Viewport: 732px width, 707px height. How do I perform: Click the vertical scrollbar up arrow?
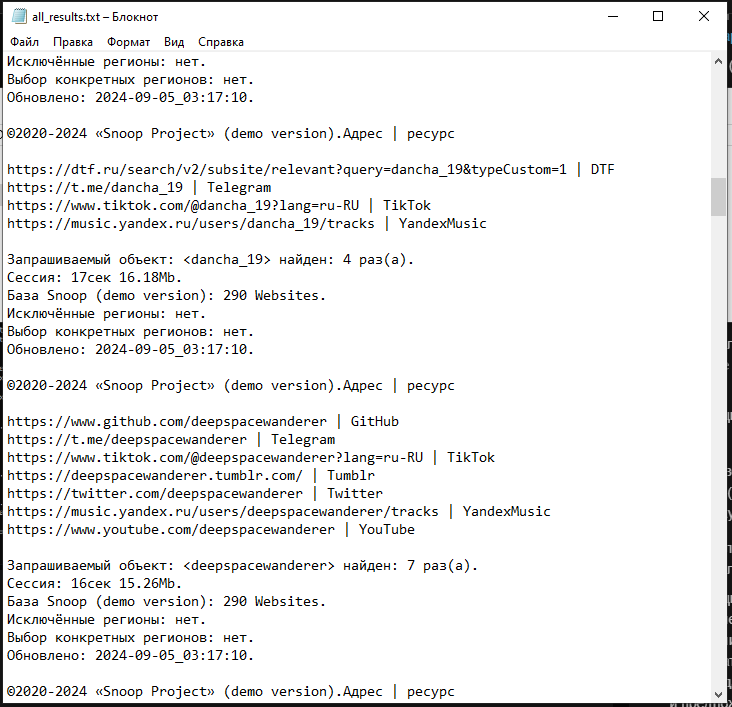click(x=718, y=61)
